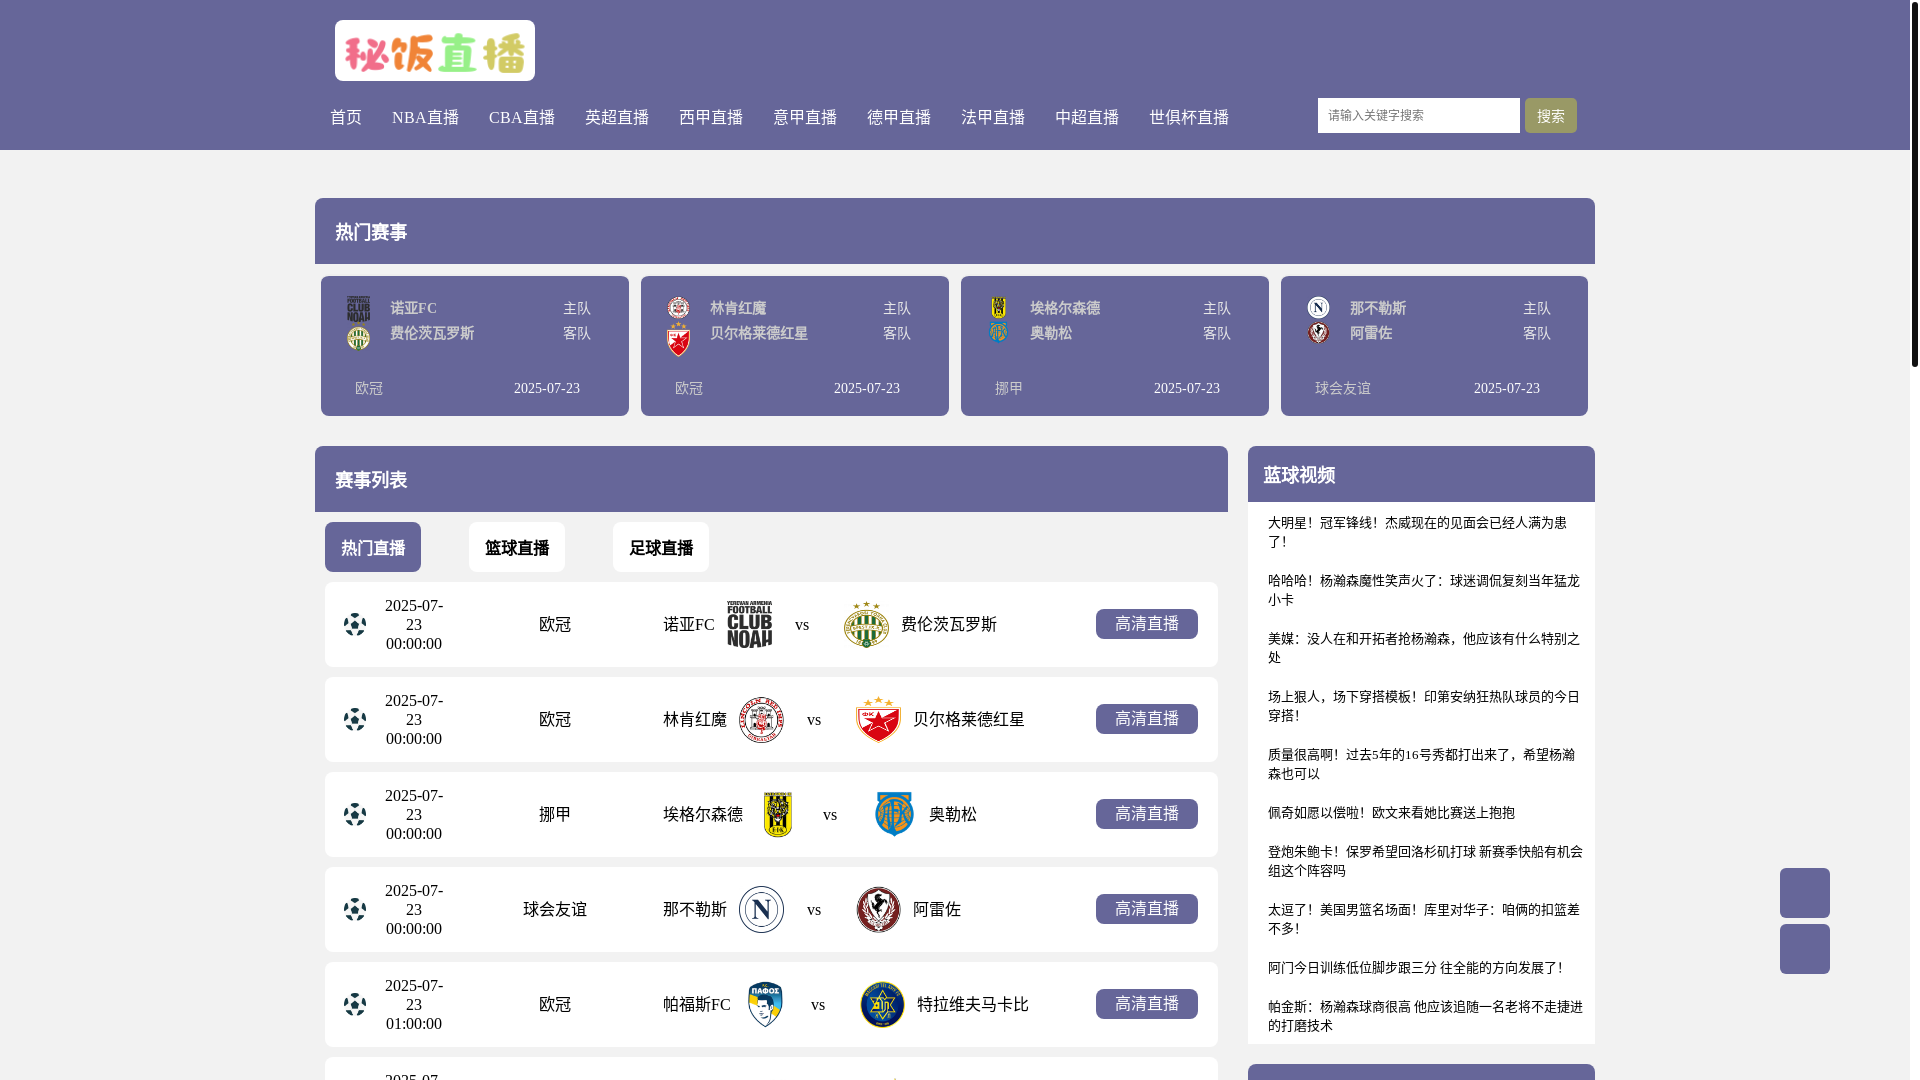Open 德甲直播 navigation link
The width and height of the screenshot is (1920, 1080).
(x=899, y=117)
